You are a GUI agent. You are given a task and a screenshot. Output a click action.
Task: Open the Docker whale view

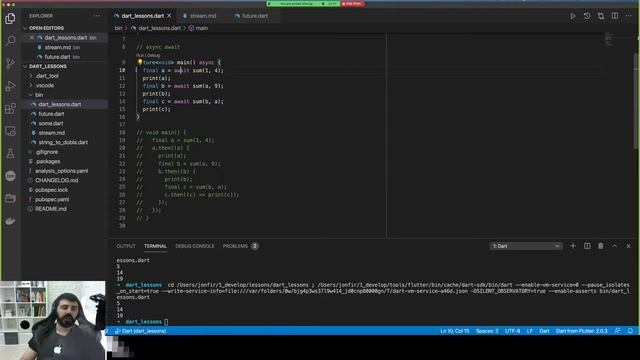(11, 221)
